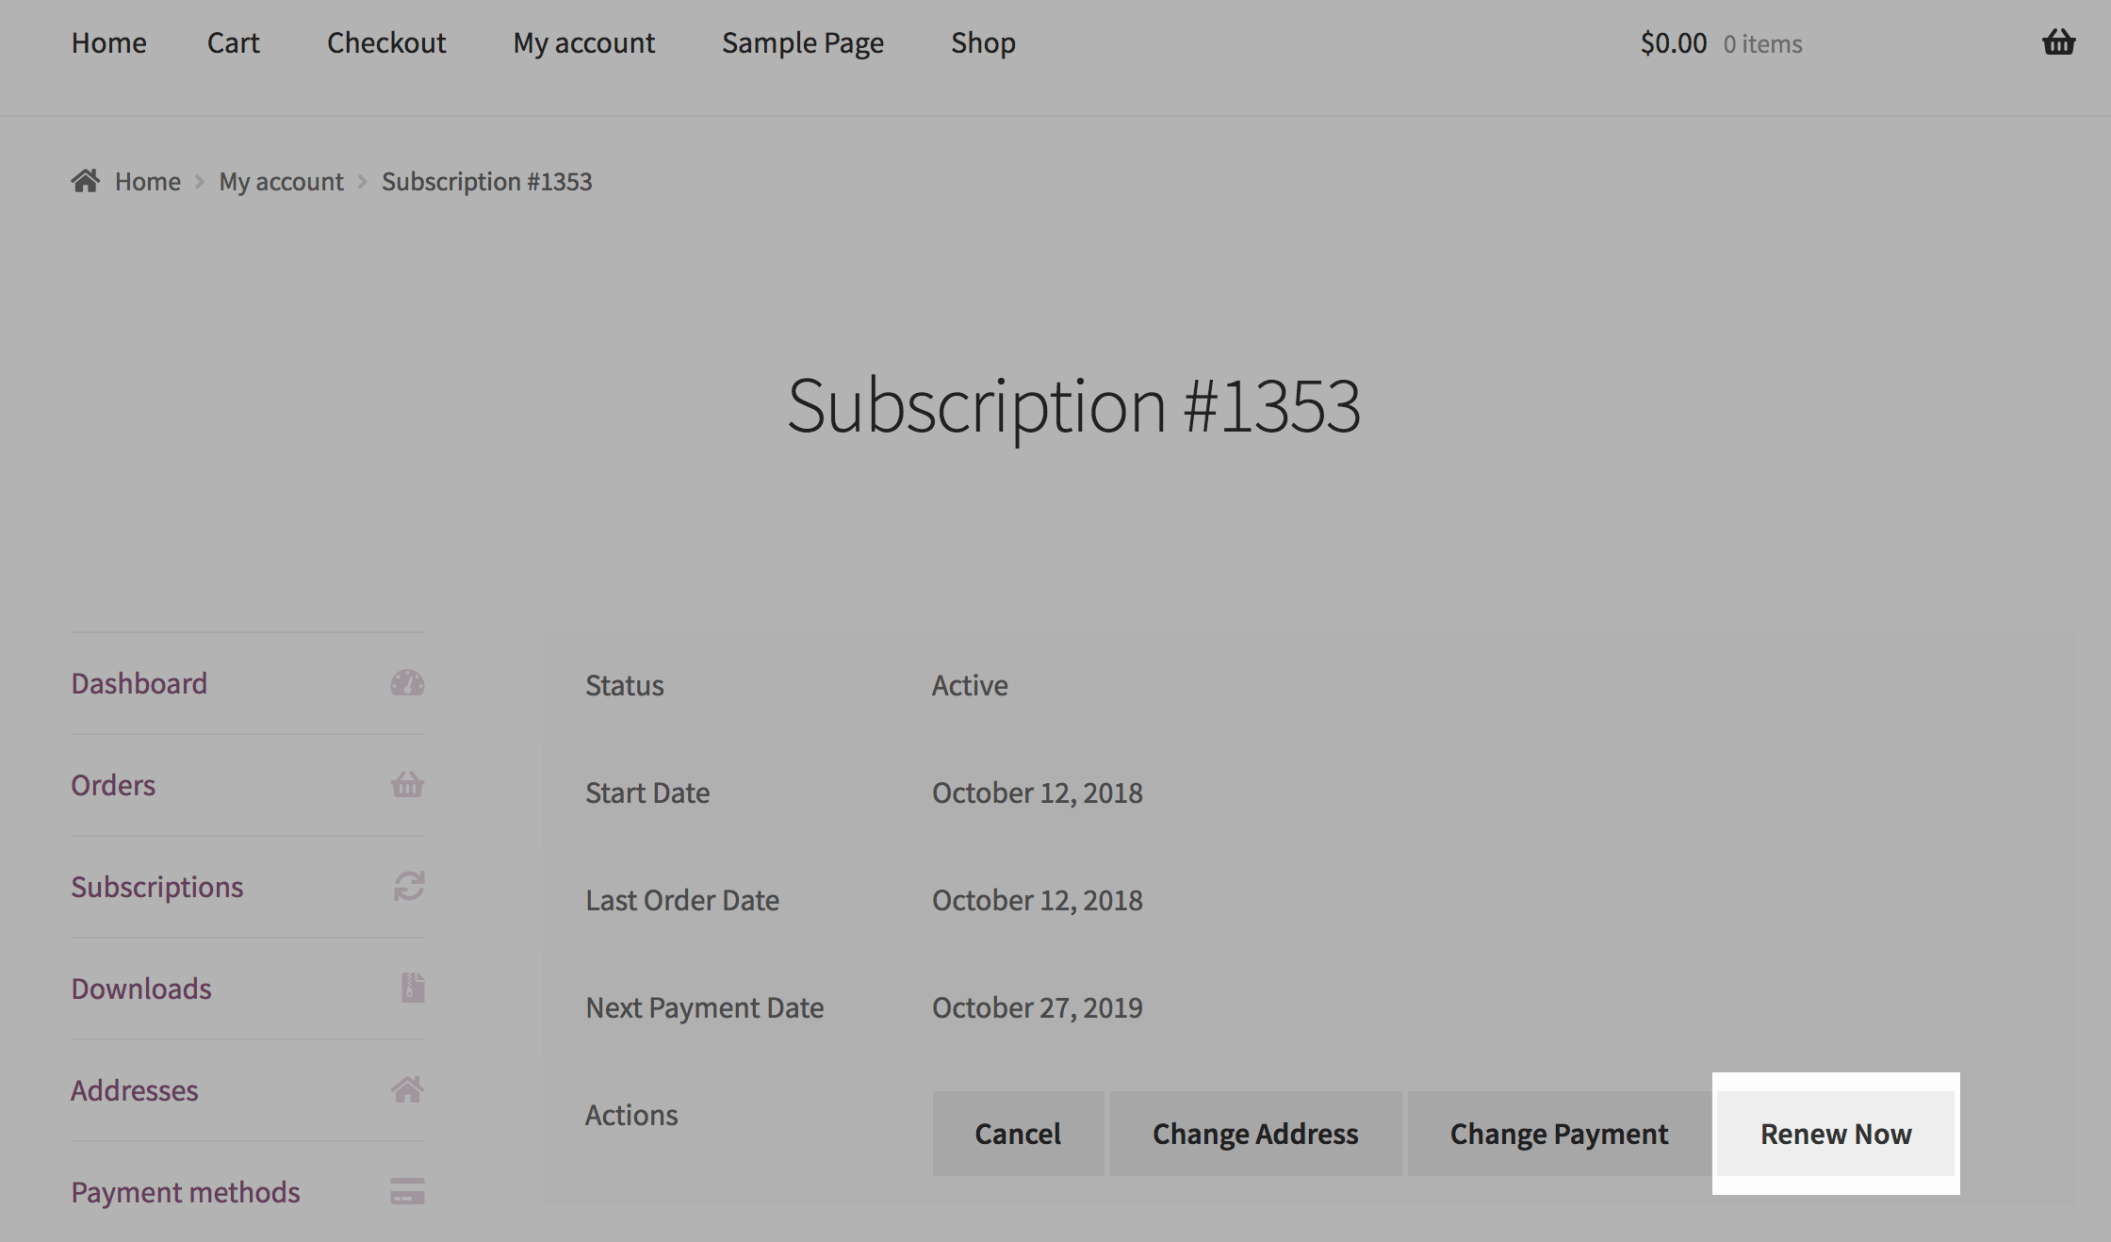The width and height of the screenshot is (2111, 1242).
Task: Navigate to the Cart page
Action: coord(232,43)
